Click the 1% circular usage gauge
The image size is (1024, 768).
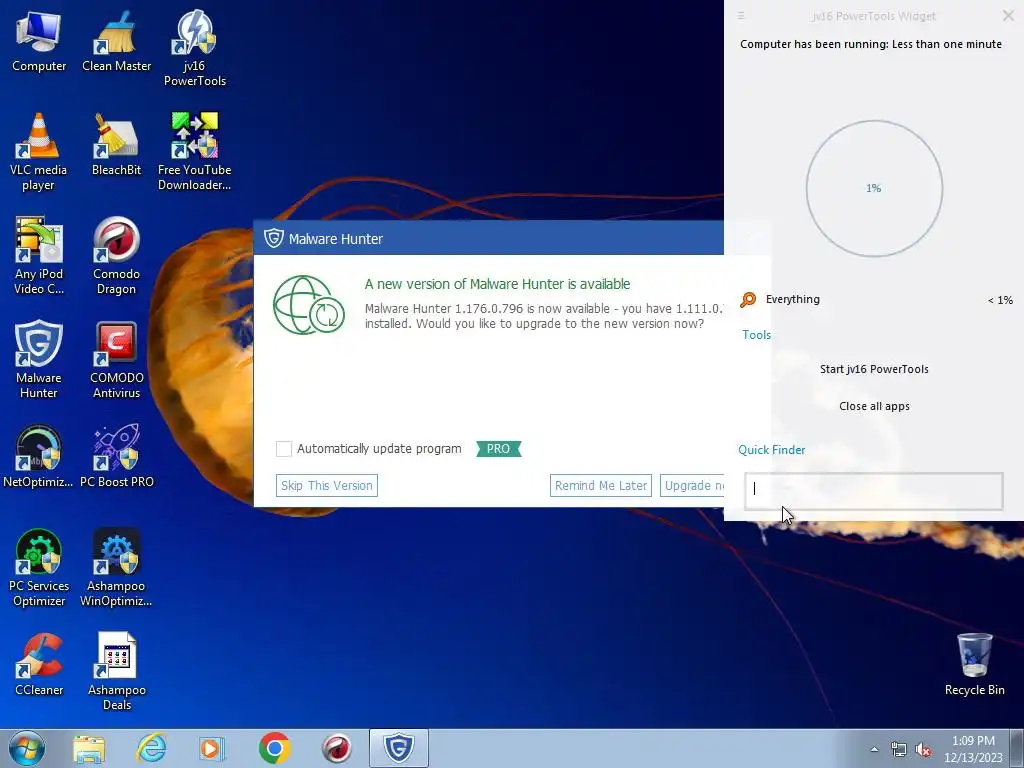tap(874, 188)
